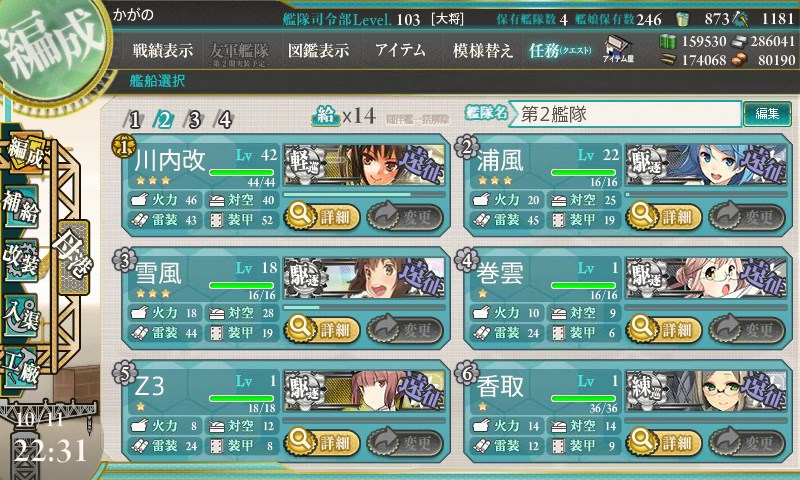
Task: Click the 母港 home port sign
Action: pyautogui.click(x=74, y=257)
